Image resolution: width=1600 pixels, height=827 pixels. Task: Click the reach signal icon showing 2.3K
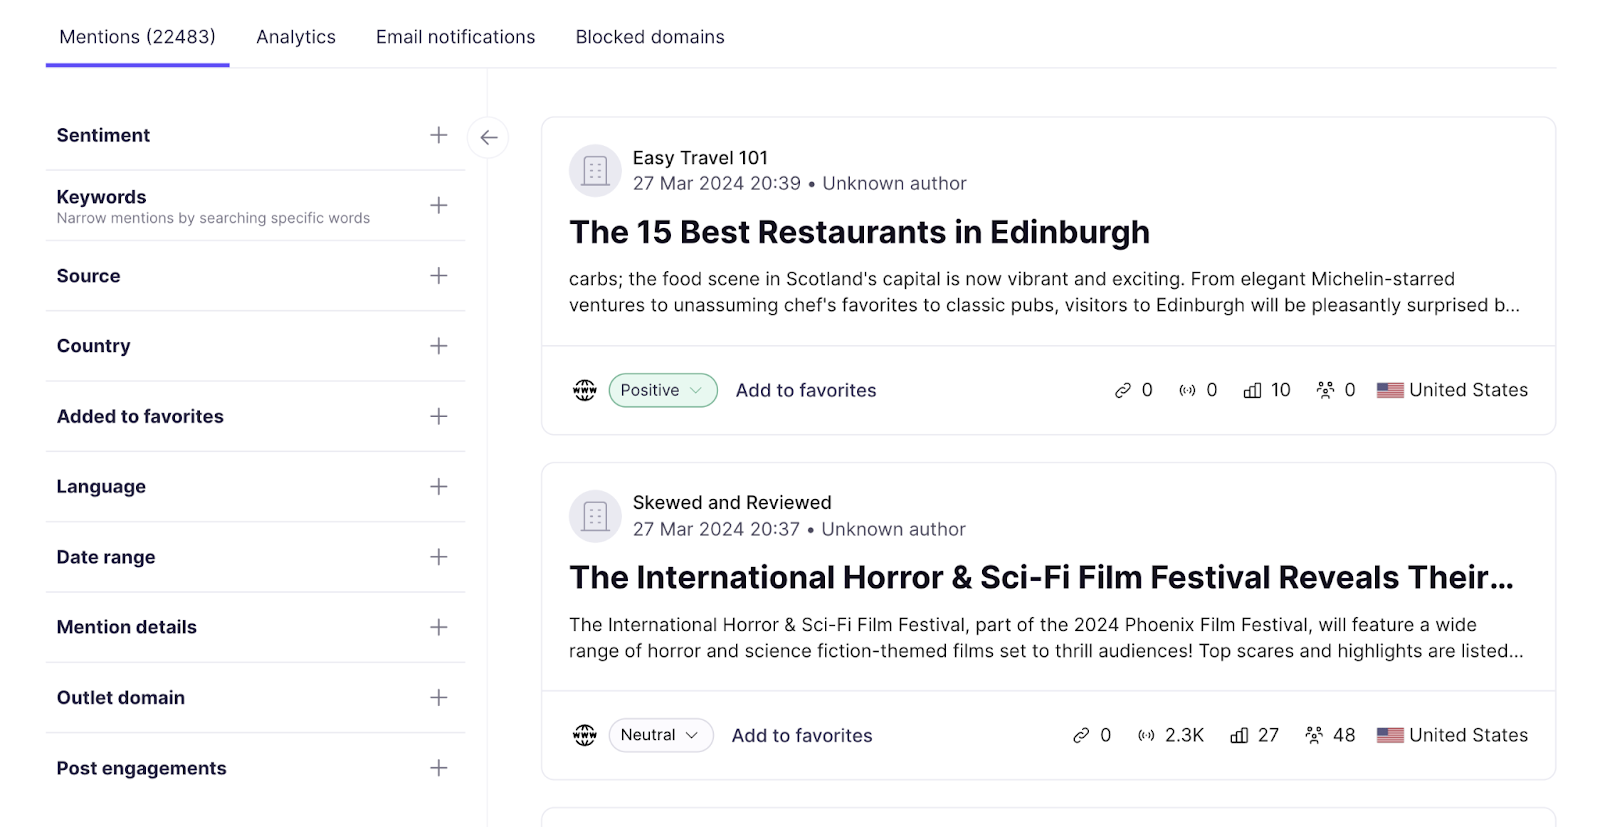pos(1146,736)
